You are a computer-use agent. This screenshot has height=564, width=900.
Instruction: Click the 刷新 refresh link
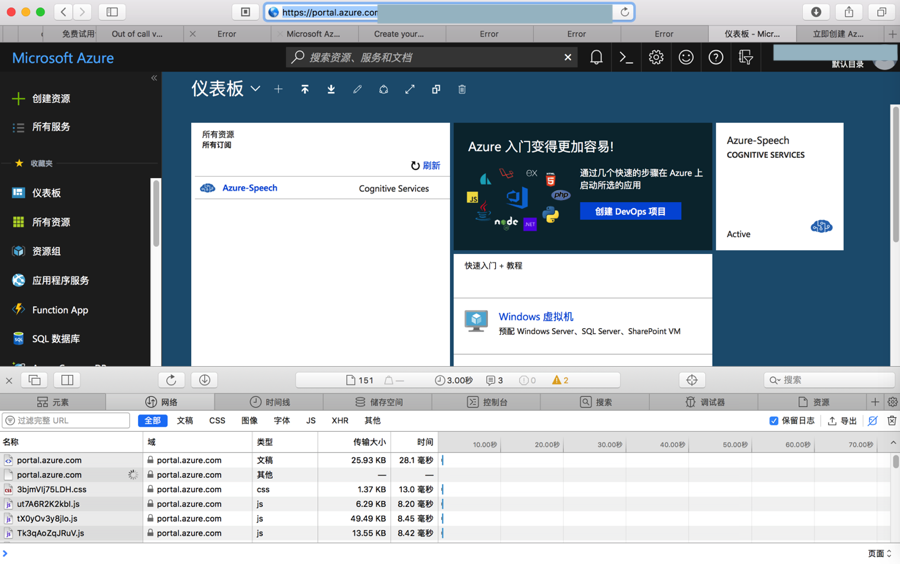(x=425, y=165)
